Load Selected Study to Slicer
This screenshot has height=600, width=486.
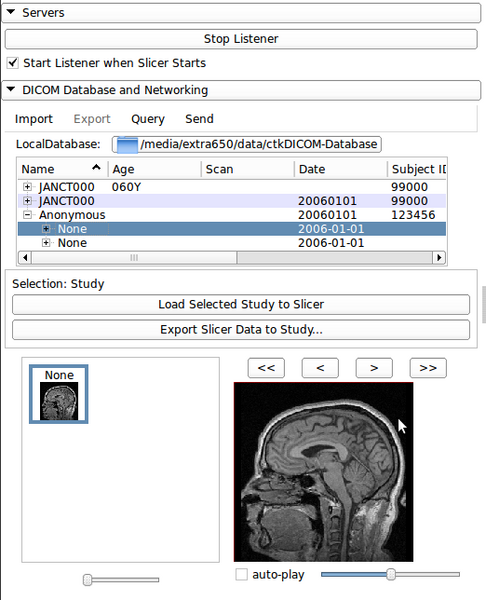click(x=241, y=304)
